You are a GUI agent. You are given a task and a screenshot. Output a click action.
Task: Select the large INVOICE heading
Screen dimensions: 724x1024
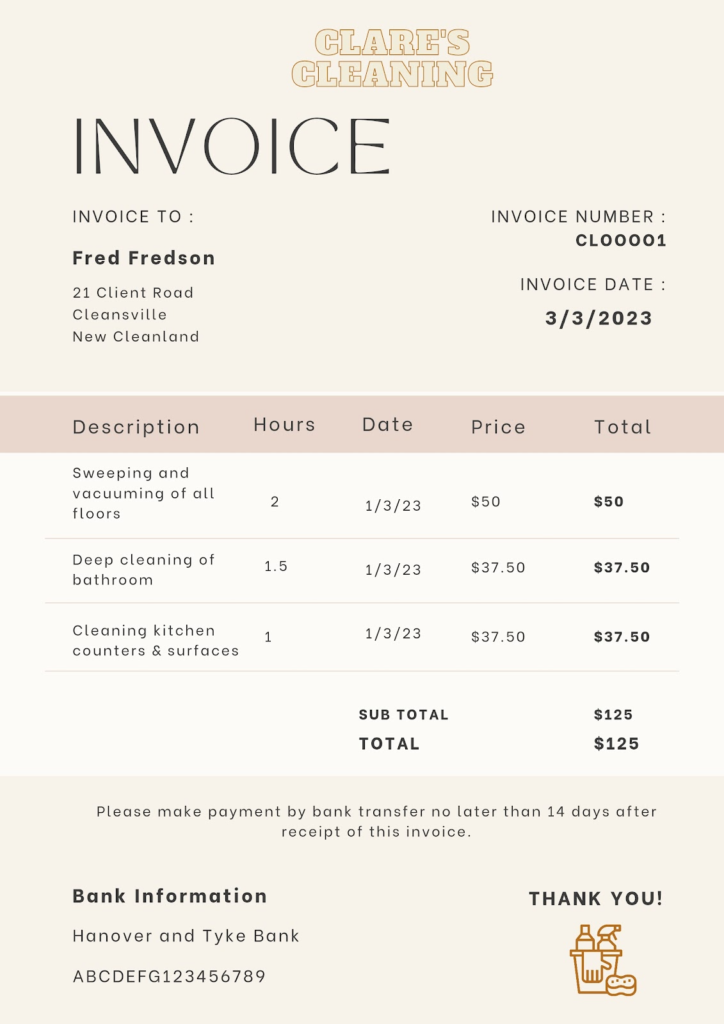click(231, 147)
